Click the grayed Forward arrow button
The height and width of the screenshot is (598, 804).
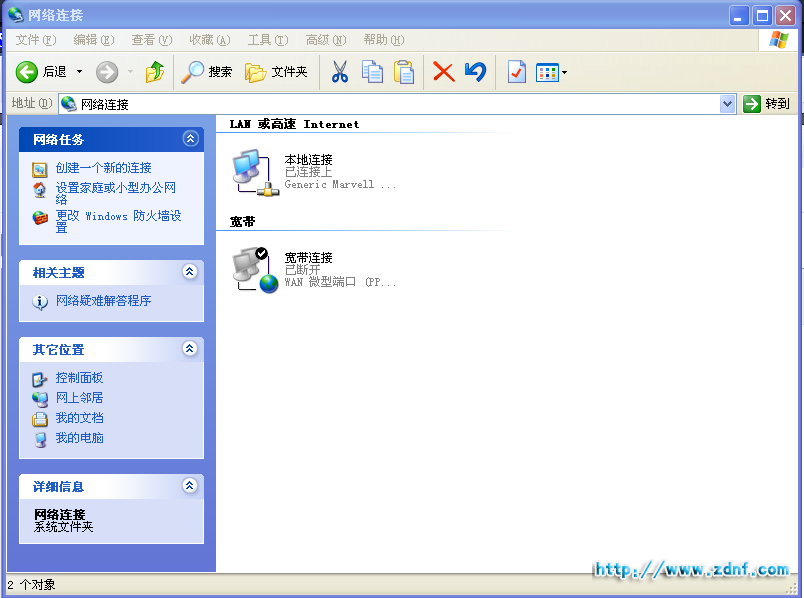107,72
